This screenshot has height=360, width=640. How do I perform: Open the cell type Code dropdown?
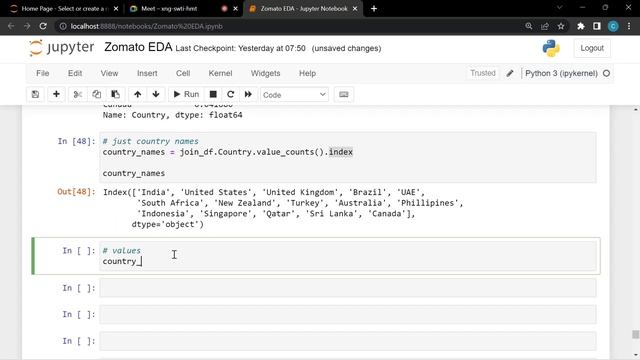point(294,95)
